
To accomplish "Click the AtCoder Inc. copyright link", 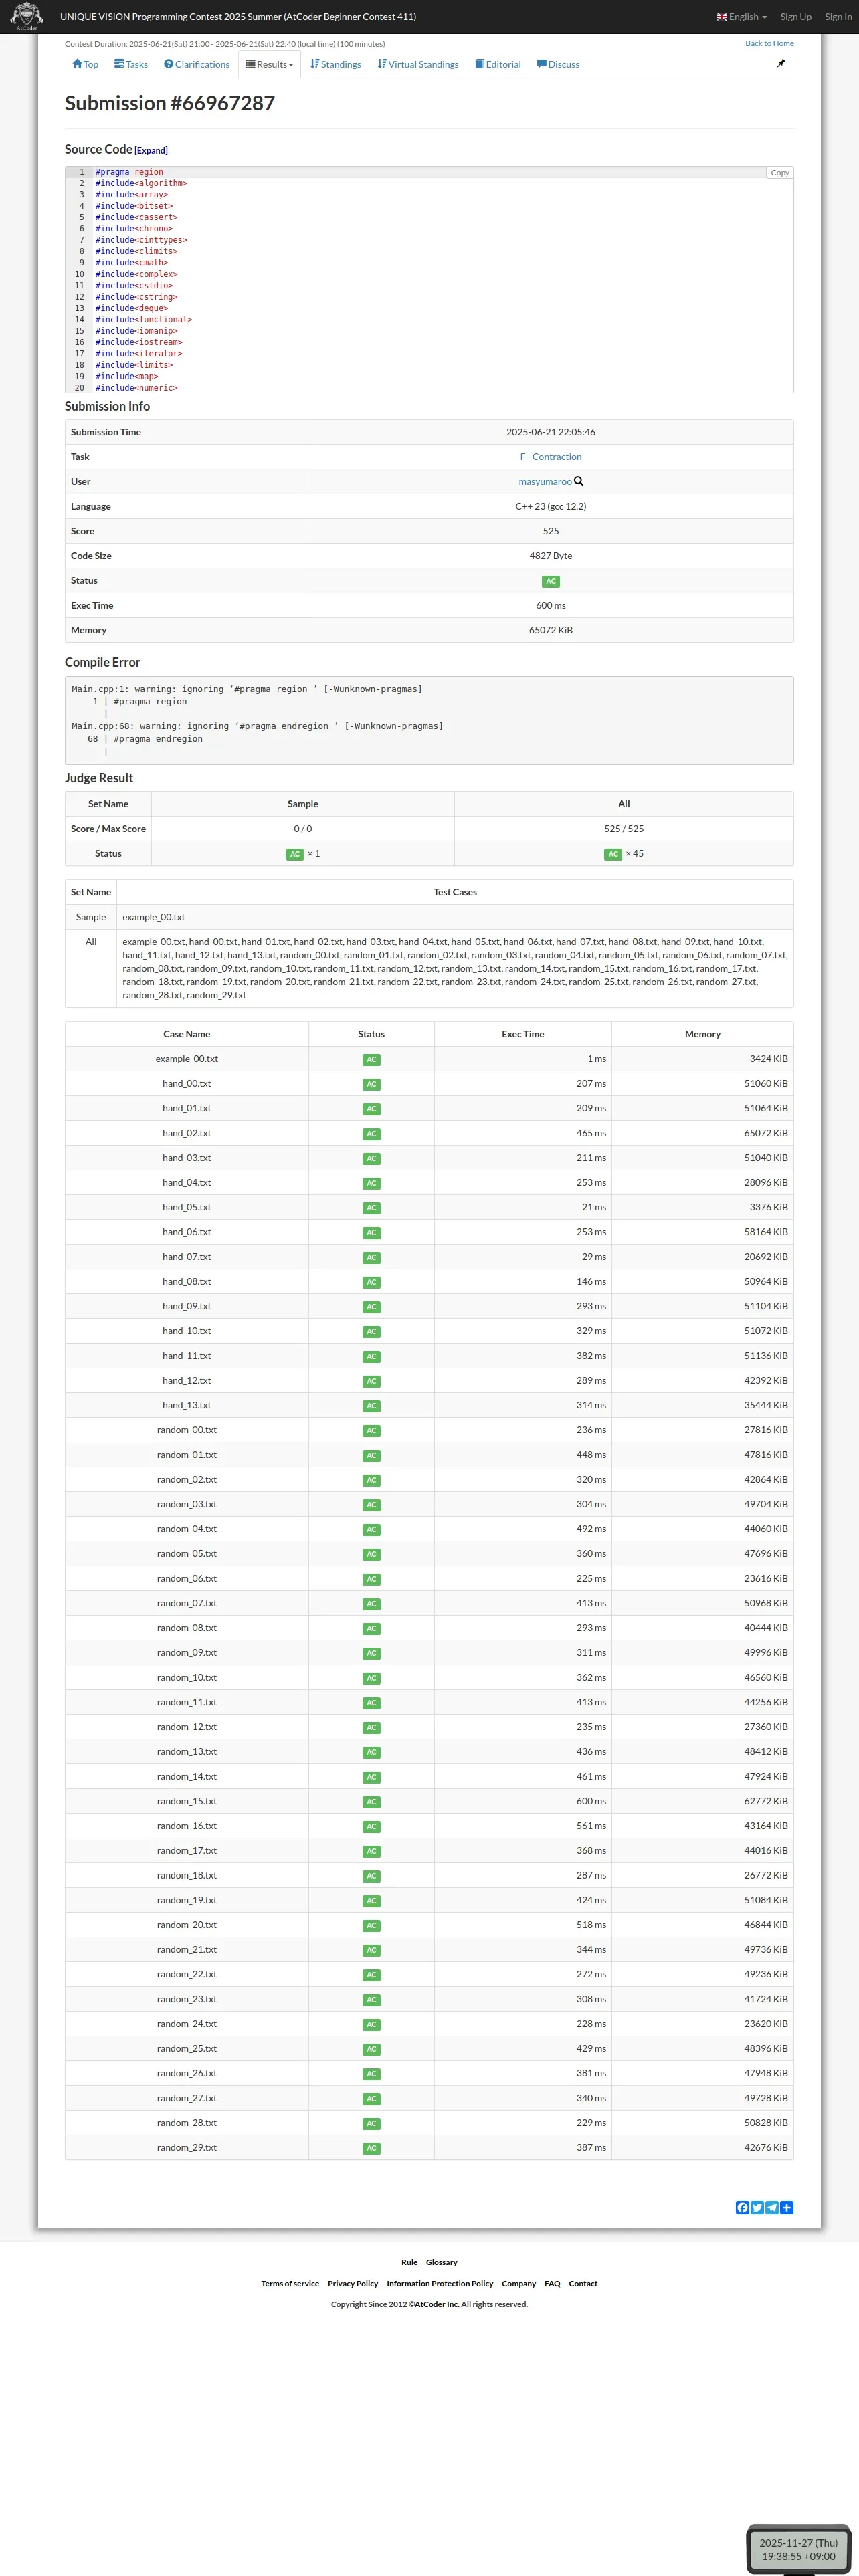I will click(437, 2304).
